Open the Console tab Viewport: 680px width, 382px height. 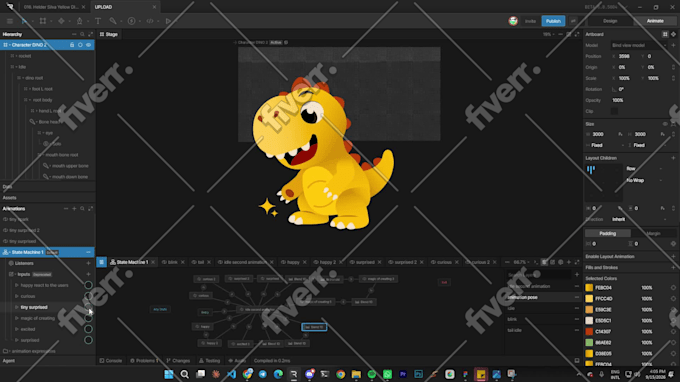tap(111, 361)
